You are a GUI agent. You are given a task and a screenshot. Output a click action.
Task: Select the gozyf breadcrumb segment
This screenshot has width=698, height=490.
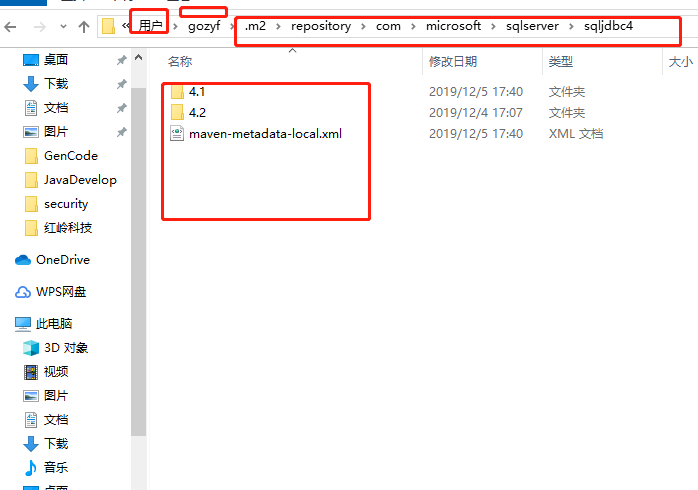coord(204,26)
